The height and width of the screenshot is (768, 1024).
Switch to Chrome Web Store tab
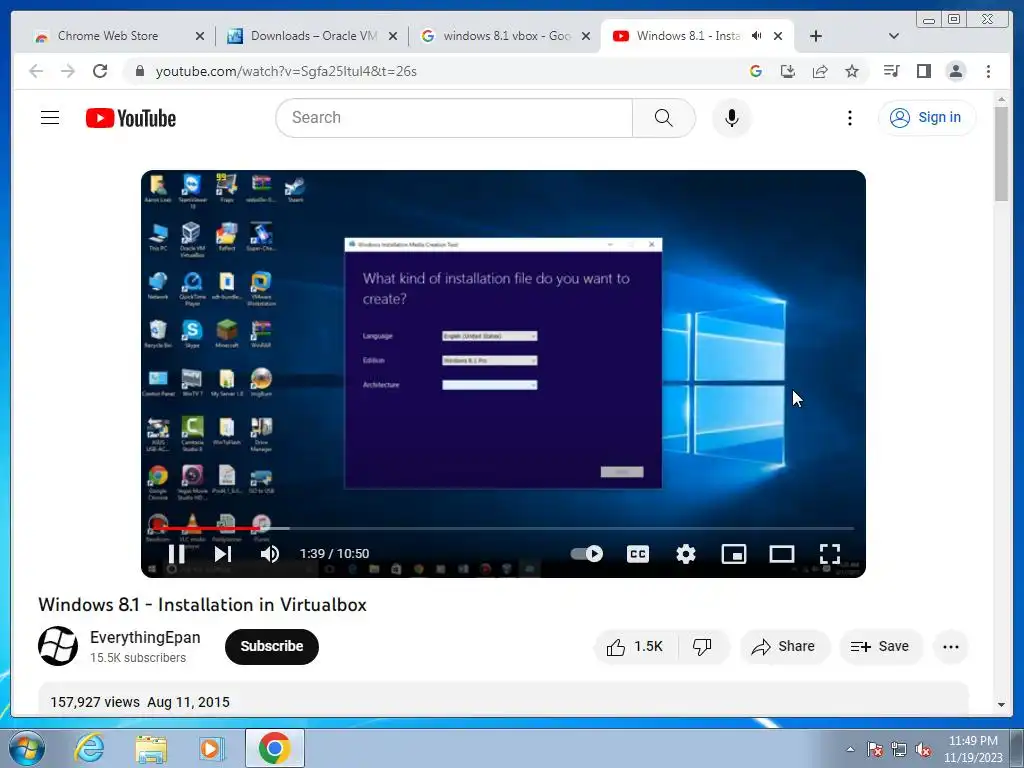pos(108,36)
